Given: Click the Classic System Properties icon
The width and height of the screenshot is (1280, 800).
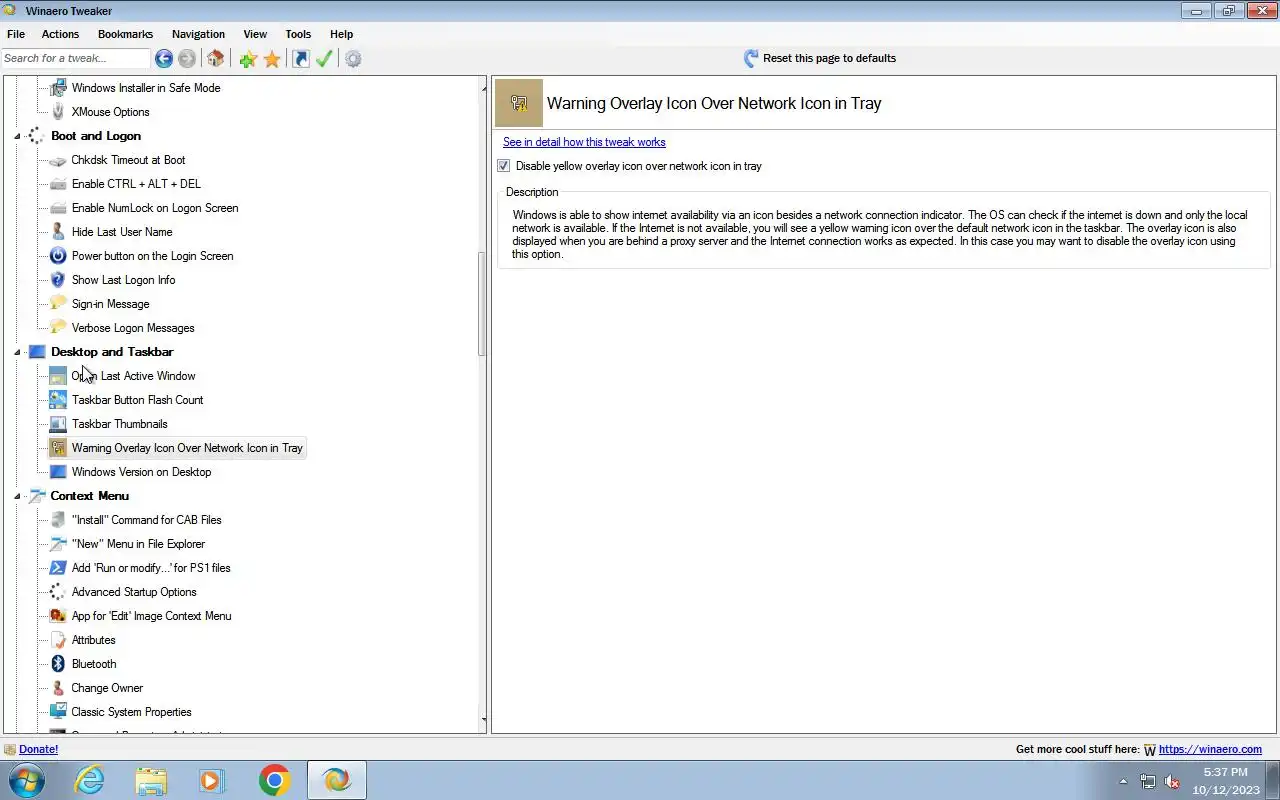Looking at the screenshot, I should pyautogui.click(x=58, y=712).
